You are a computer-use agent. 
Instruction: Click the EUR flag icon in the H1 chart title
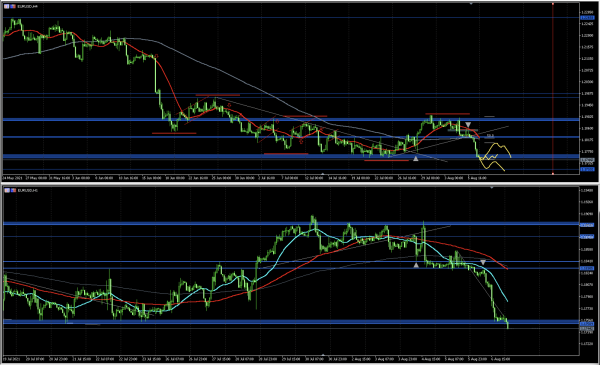click(x=7, y=190)
